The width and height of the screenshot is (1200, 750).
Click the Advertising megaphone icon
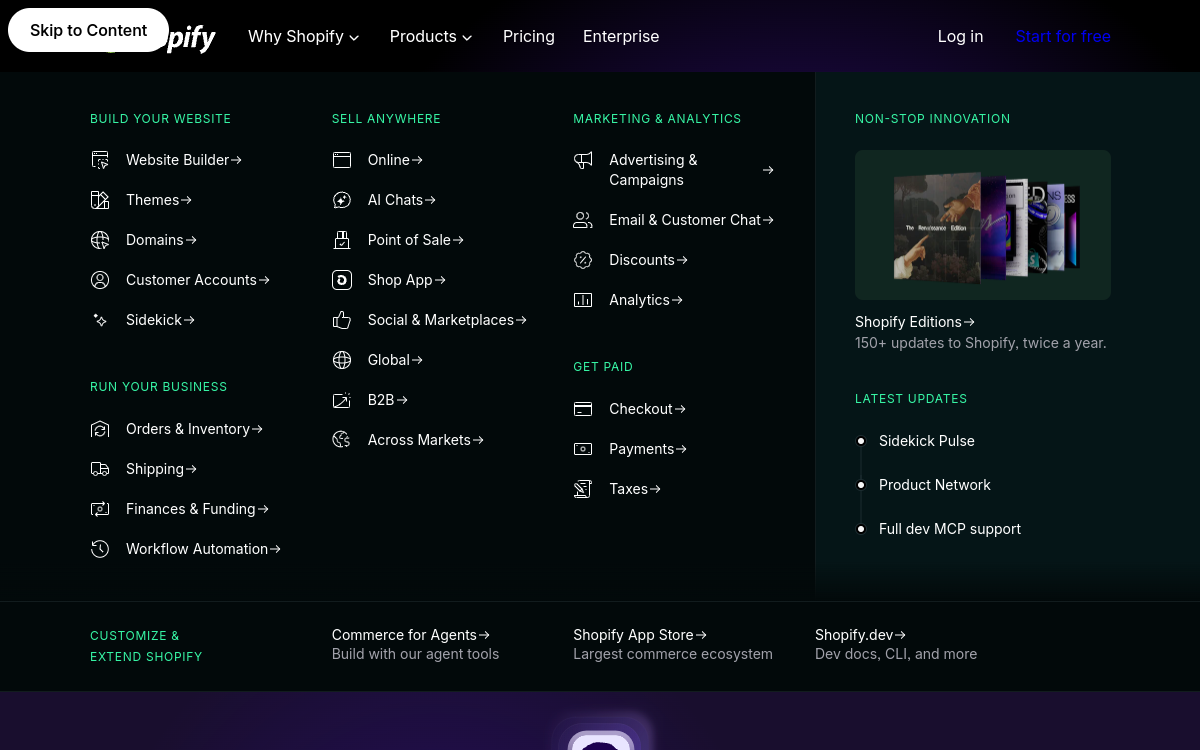click(x=583, y=160)
